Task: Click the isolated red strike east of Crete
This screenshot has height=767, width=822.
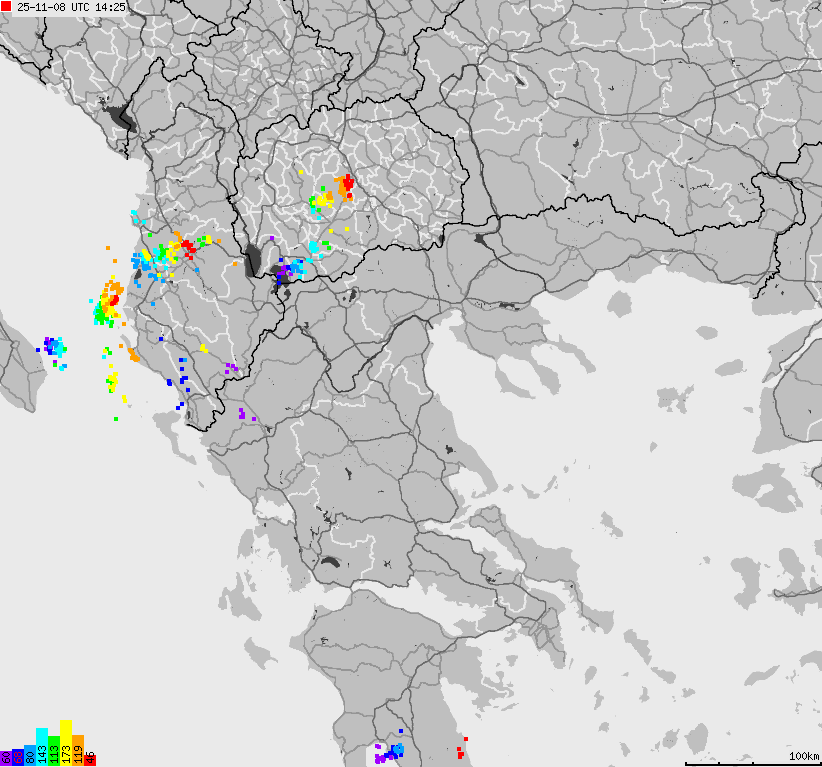Action: (x=465, y=741)
